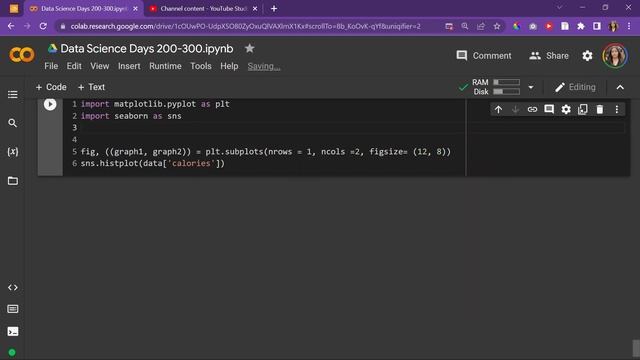Screen dimensions: 640x360
Task: Add a comment to the cell
Action: [549, 109]
